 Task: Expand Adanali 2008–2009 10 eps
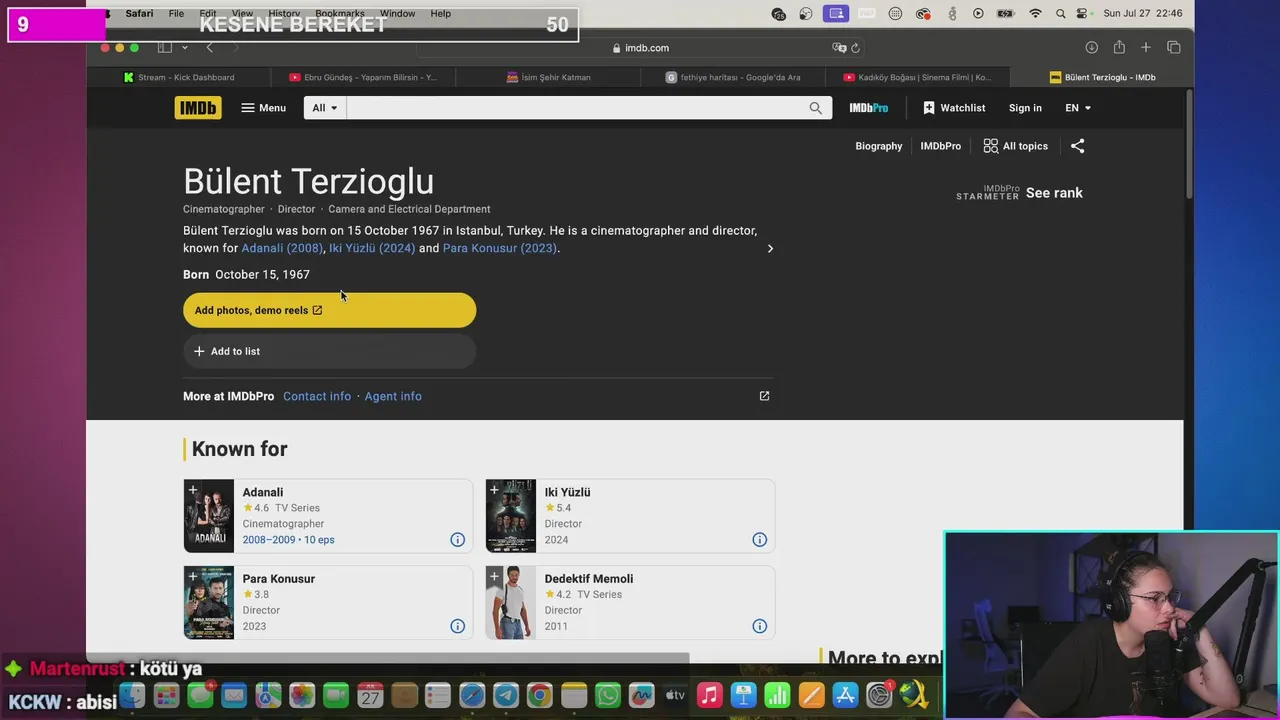[288, 540]
